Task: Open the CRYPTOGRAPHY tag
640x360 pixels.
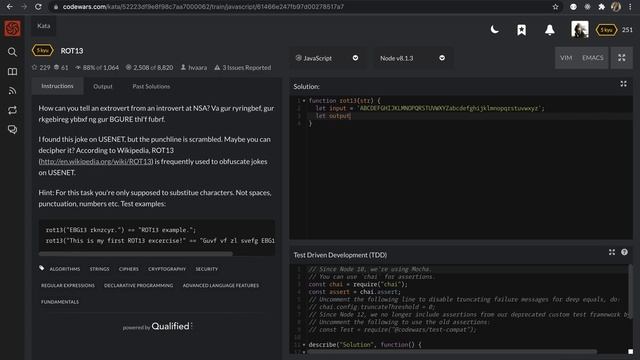Action: tap(167, 269)
